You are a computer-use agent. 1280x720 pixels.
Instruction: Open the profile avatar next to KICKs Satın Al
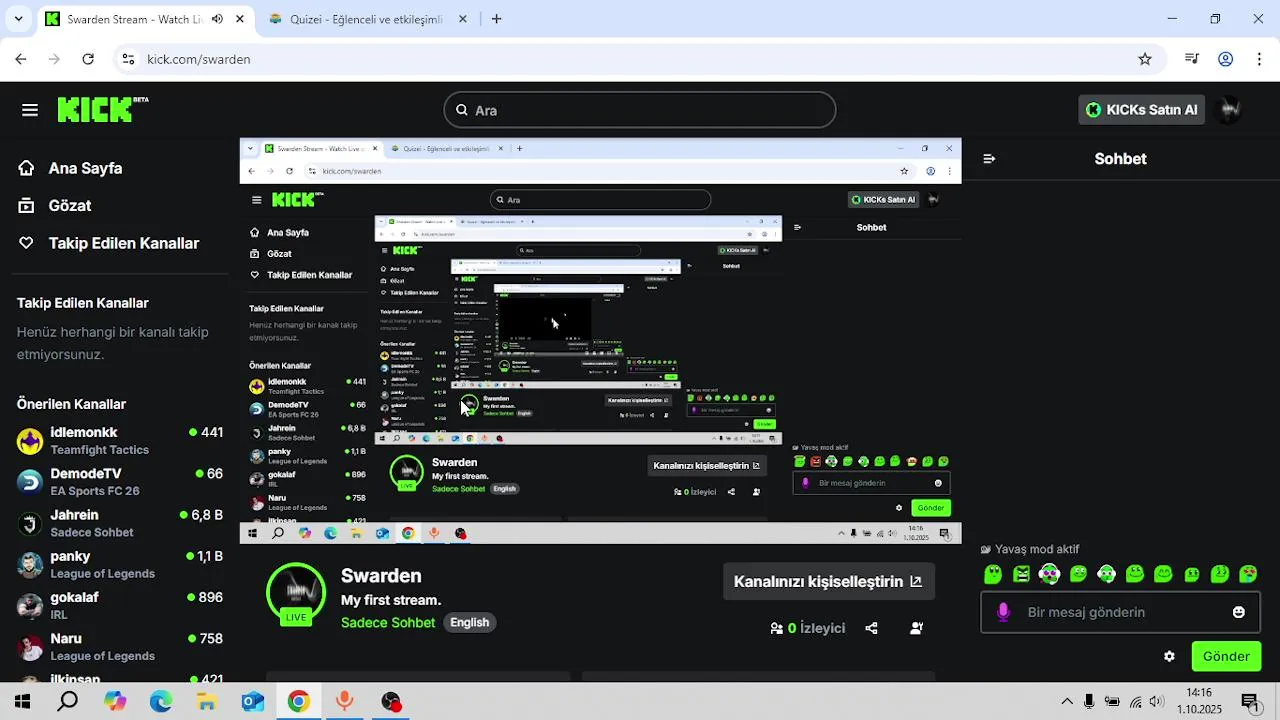1230,110
